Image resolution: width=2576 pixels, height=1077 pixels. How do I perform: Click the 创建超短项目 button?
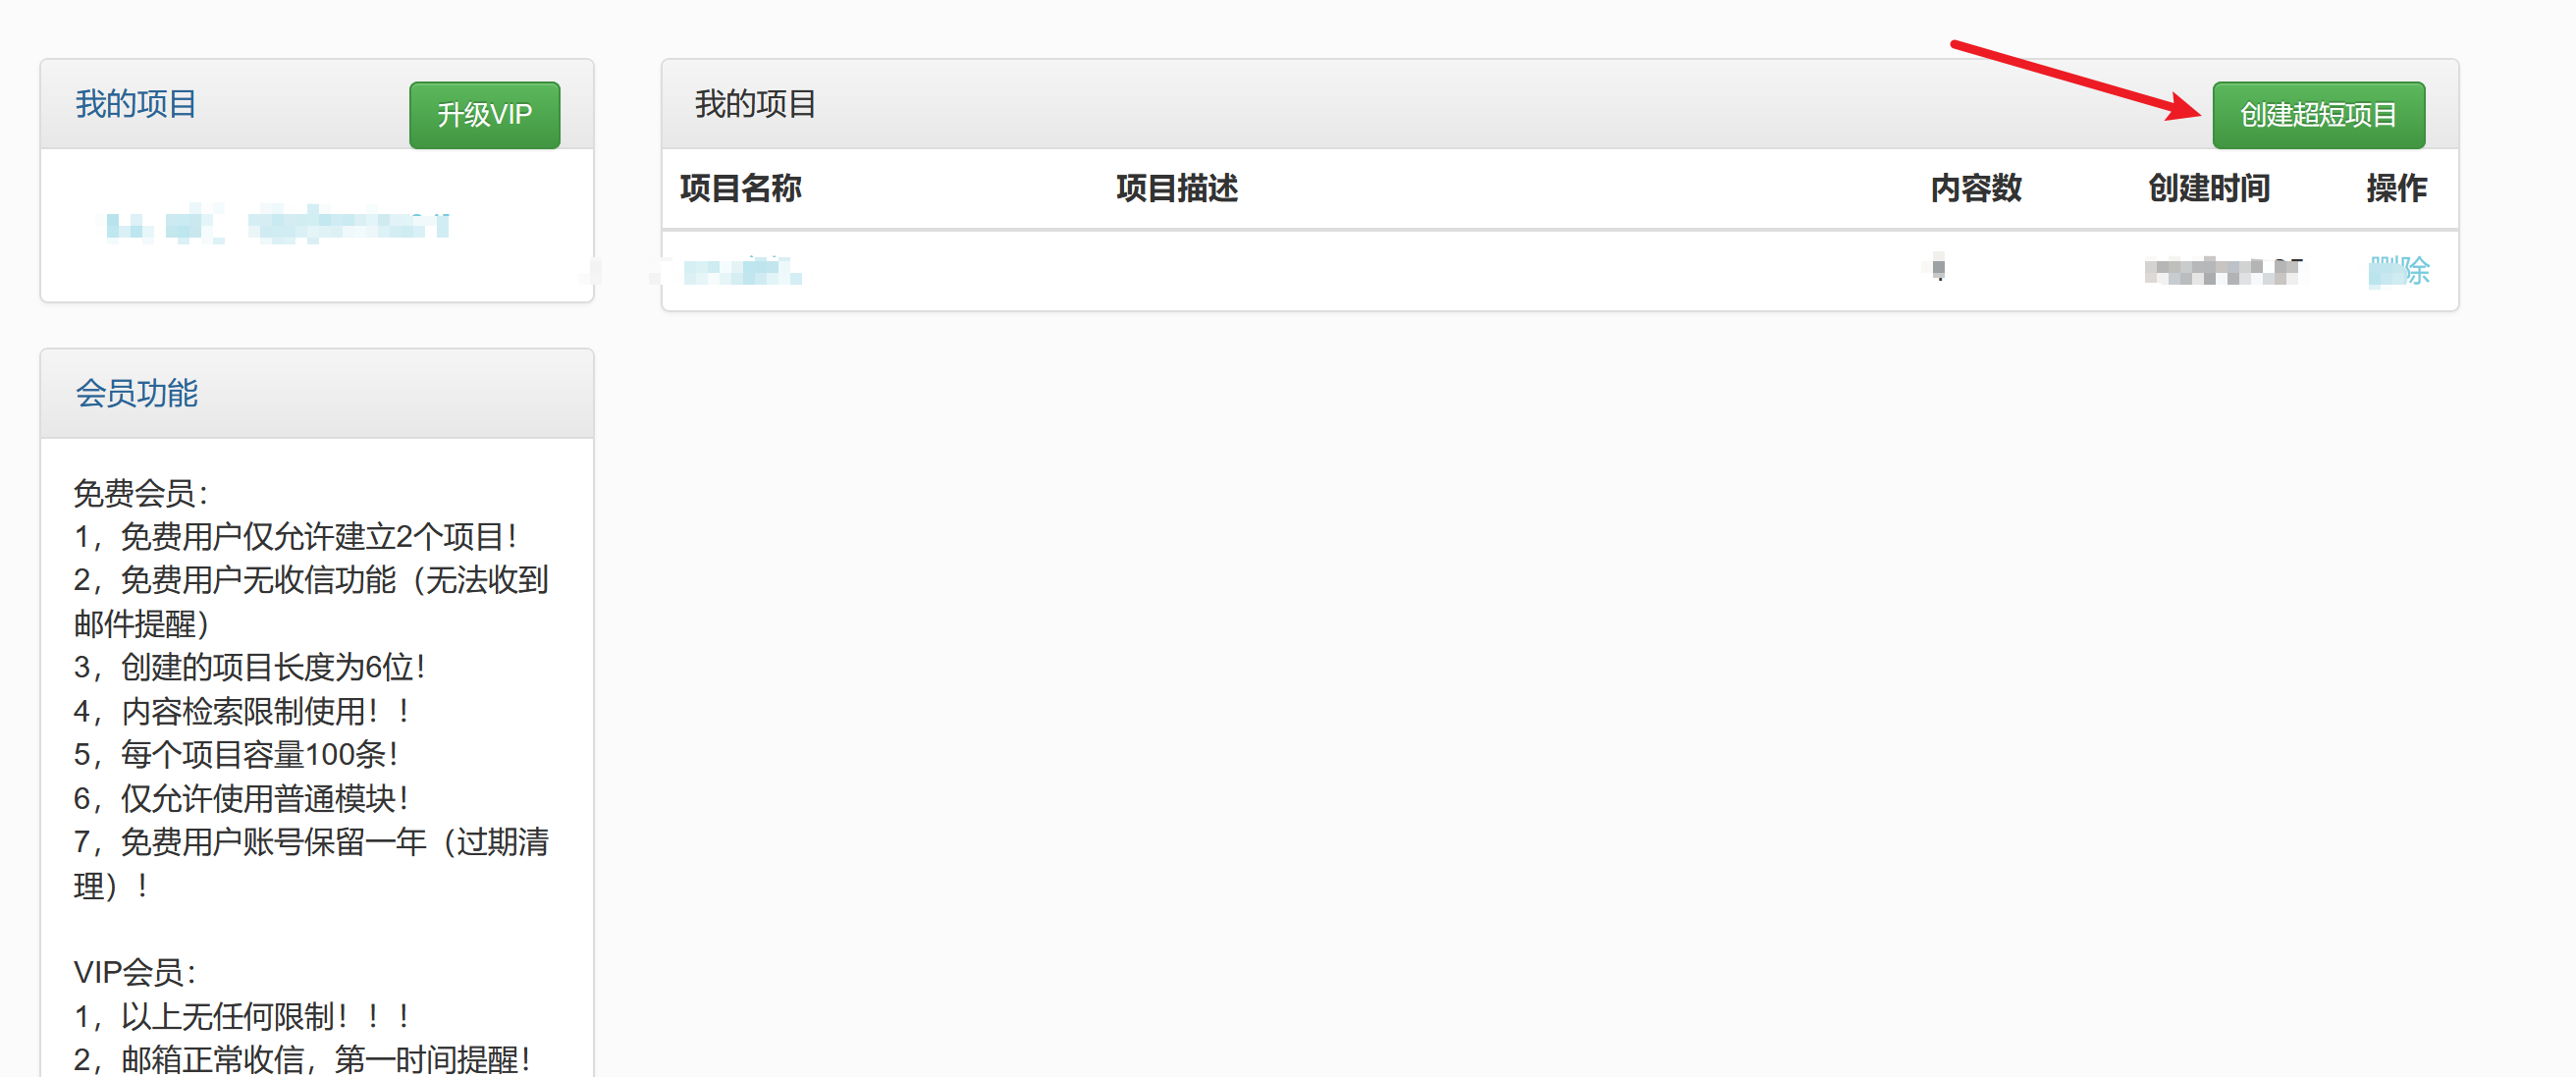click(x=2317, y=115)
